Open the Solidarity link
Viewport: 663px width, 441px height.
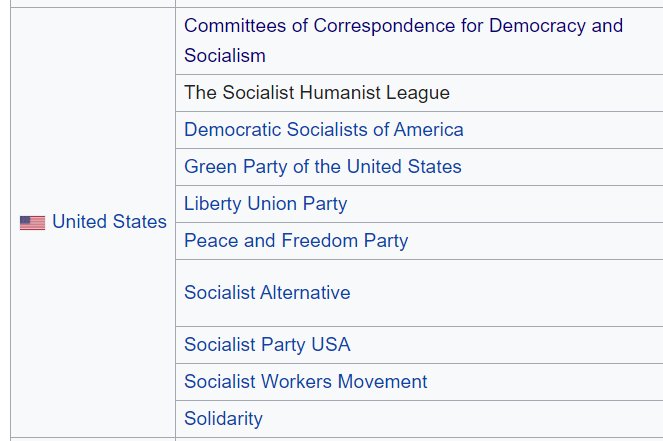[223, 419]
